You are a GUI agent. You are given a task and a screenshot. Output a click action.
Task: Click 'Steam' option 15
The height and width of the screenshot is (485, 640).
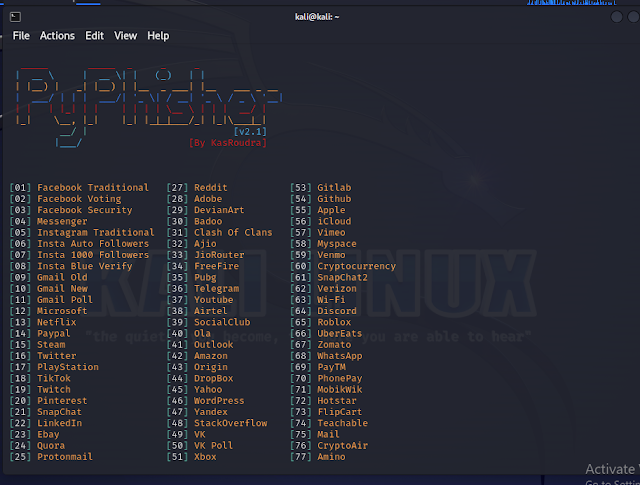point(51,345)
